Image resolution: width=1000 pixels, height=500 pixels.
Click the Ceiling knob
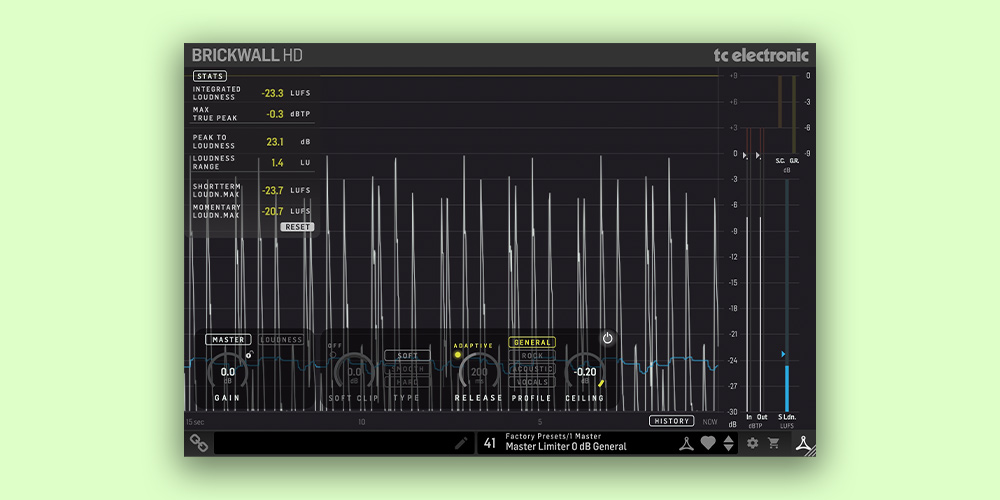pos(585,373)
